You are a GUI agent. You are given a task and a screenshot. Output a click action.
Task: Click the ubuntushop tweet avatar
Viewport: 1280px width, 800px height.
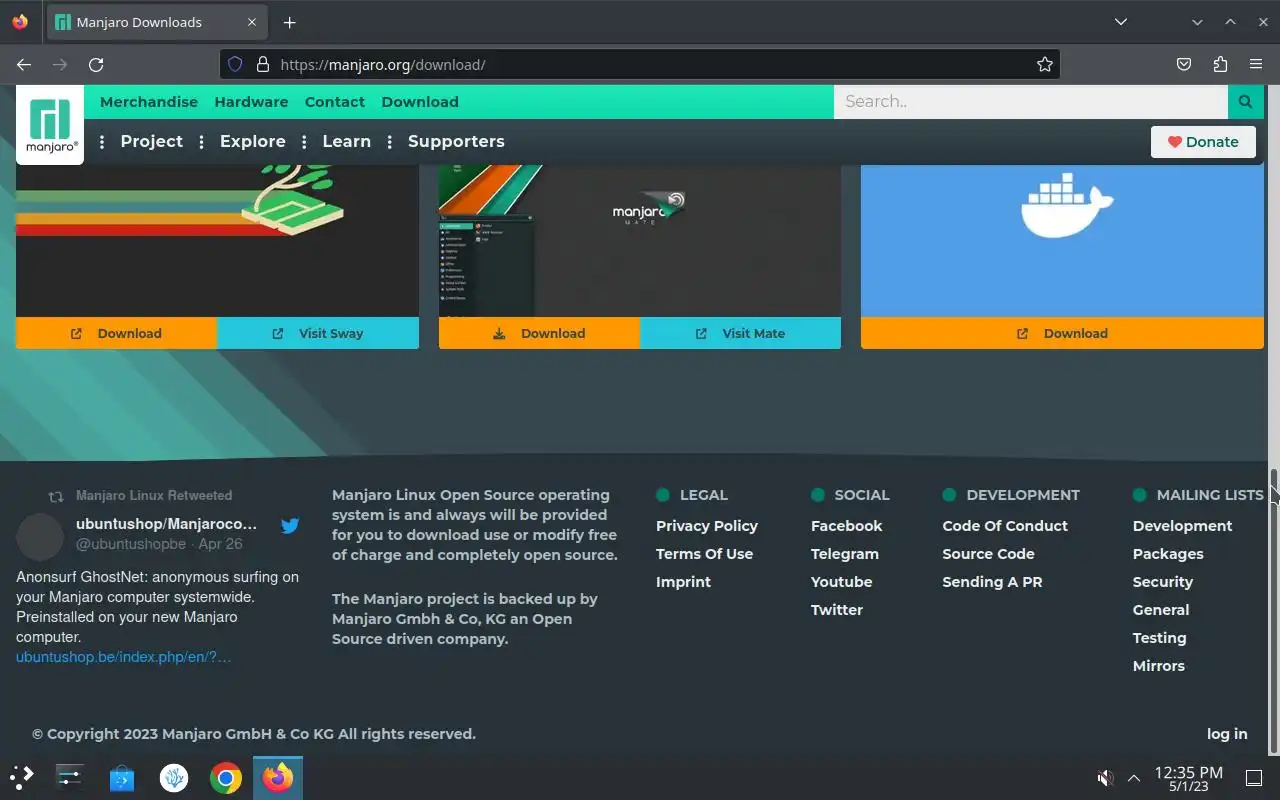(x=40, y=537)
